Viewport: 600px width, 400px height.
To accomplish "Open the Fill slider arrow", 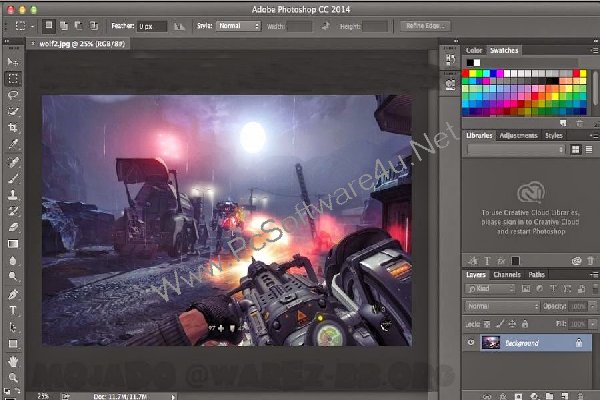I will 593,324.
